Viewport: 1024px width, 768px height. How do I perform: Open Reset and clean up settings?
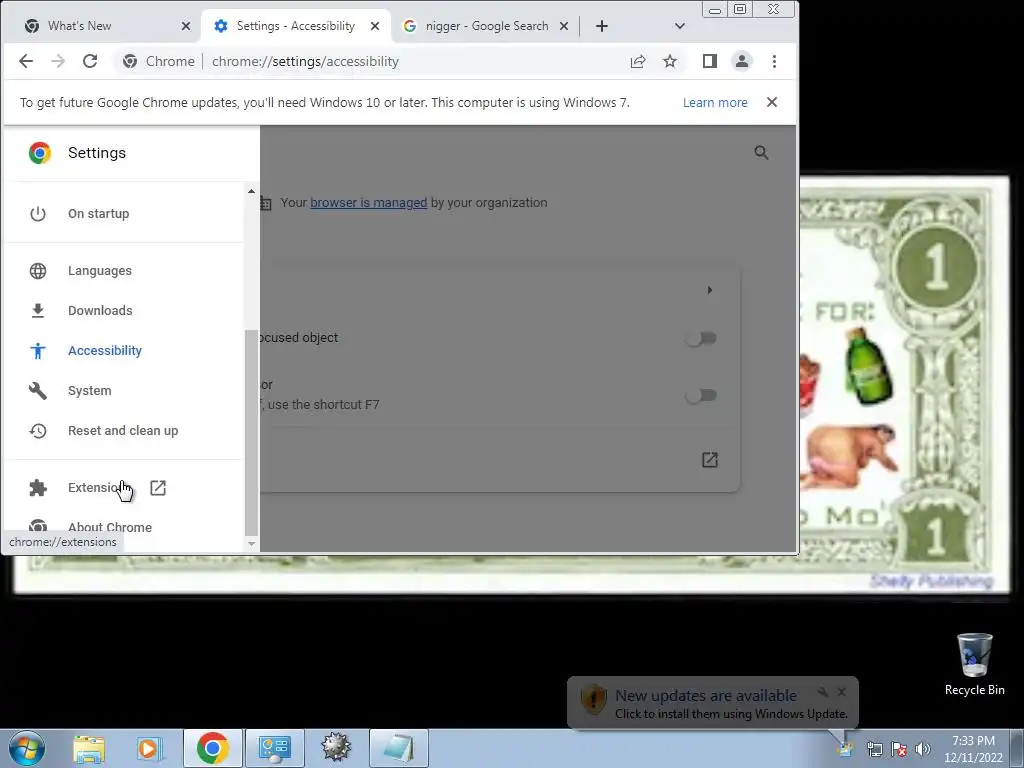124,431
